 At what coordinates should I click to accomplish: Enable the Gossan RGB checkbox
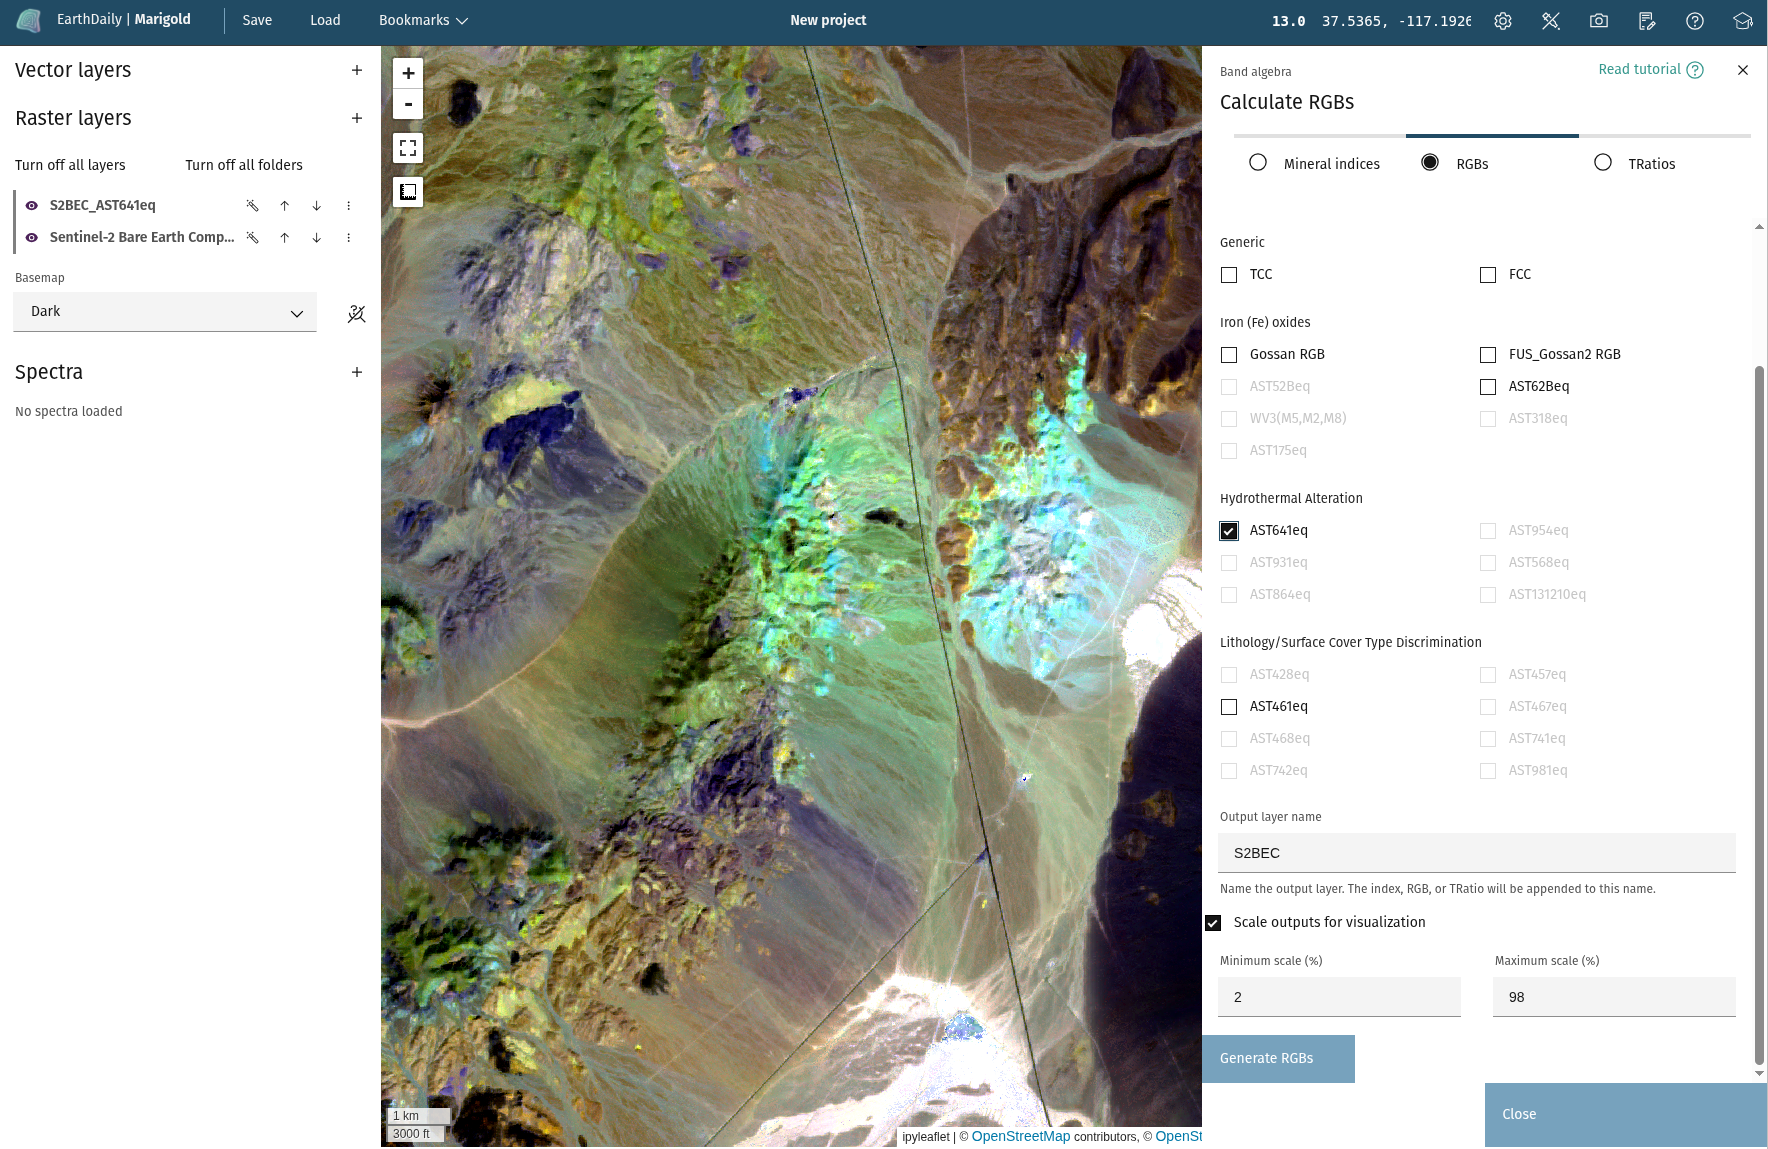[1229, 355]
